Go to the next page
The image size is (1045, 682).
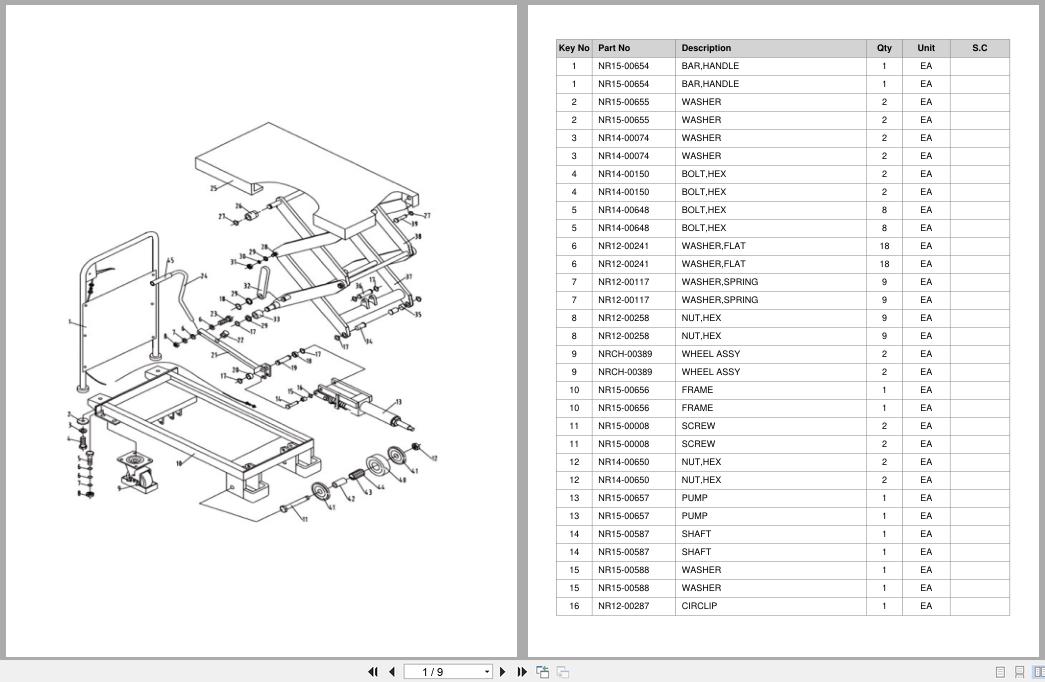(503, 672)
